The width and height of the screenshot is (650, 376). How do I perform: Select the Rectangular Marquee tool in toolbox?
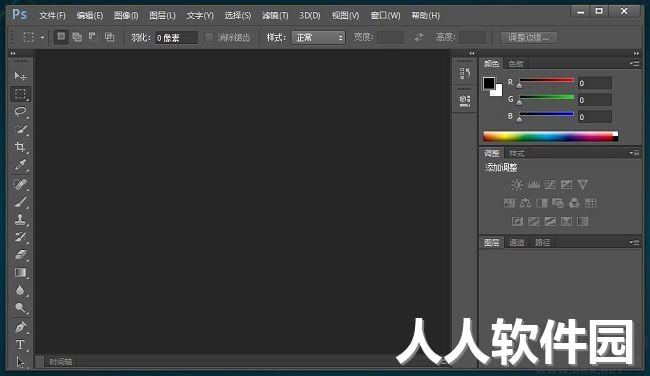pyautogui.click(x=20, y=94)
